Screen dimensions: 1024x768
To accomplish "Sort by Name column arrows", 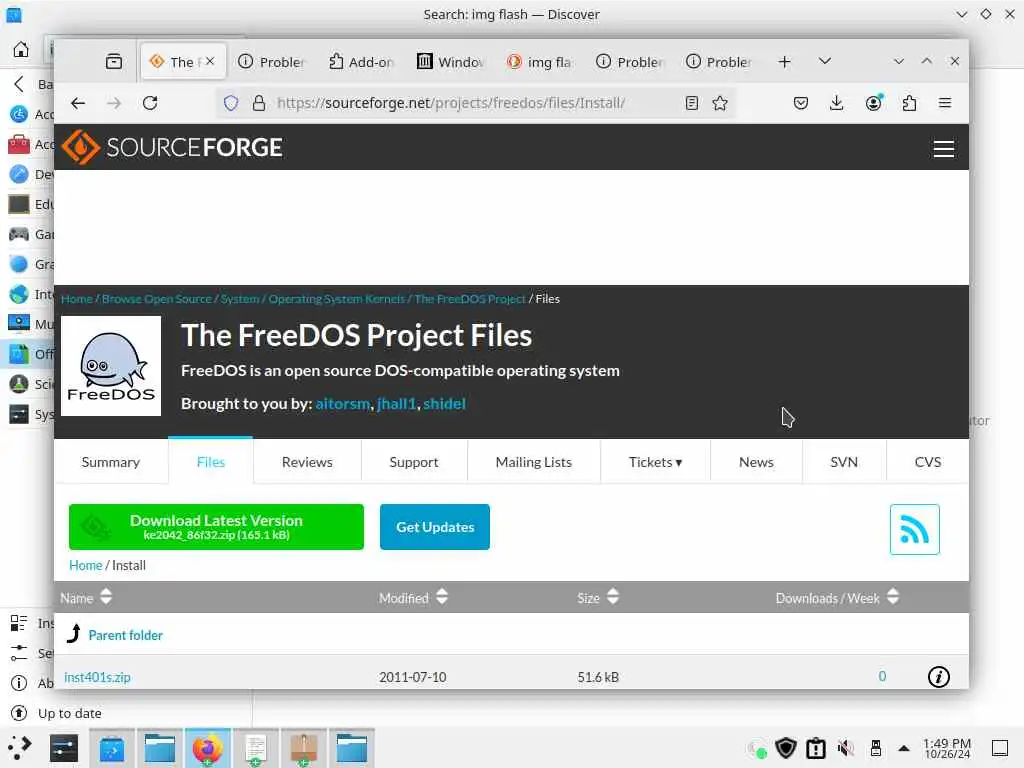I will pos(106,596).
